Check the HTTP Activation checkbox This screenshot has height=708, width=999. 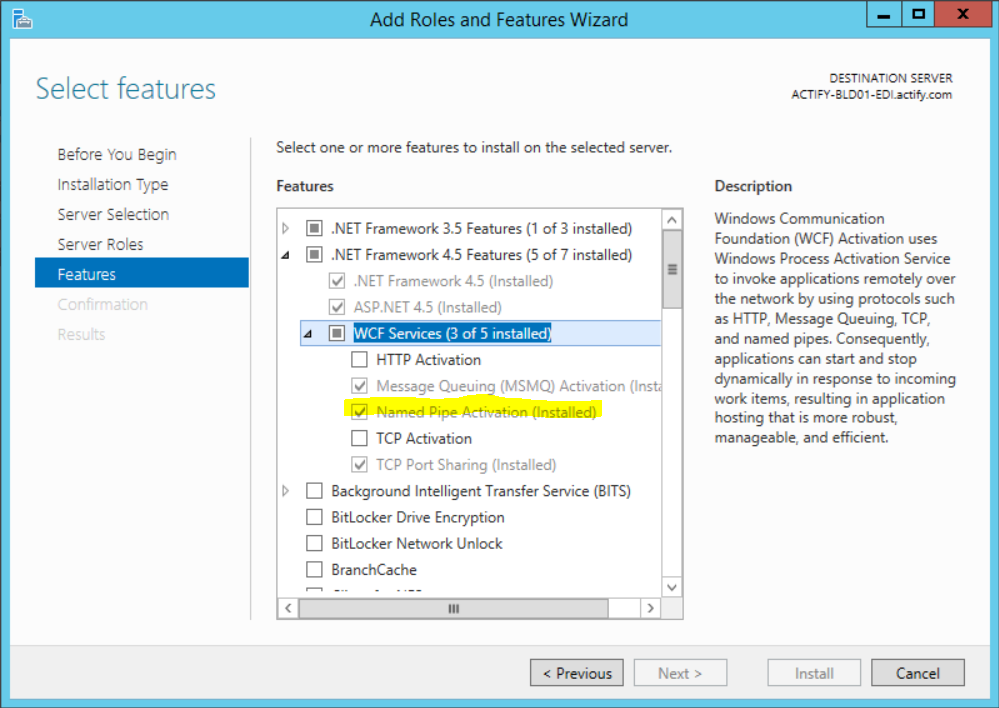coord(360,360)
